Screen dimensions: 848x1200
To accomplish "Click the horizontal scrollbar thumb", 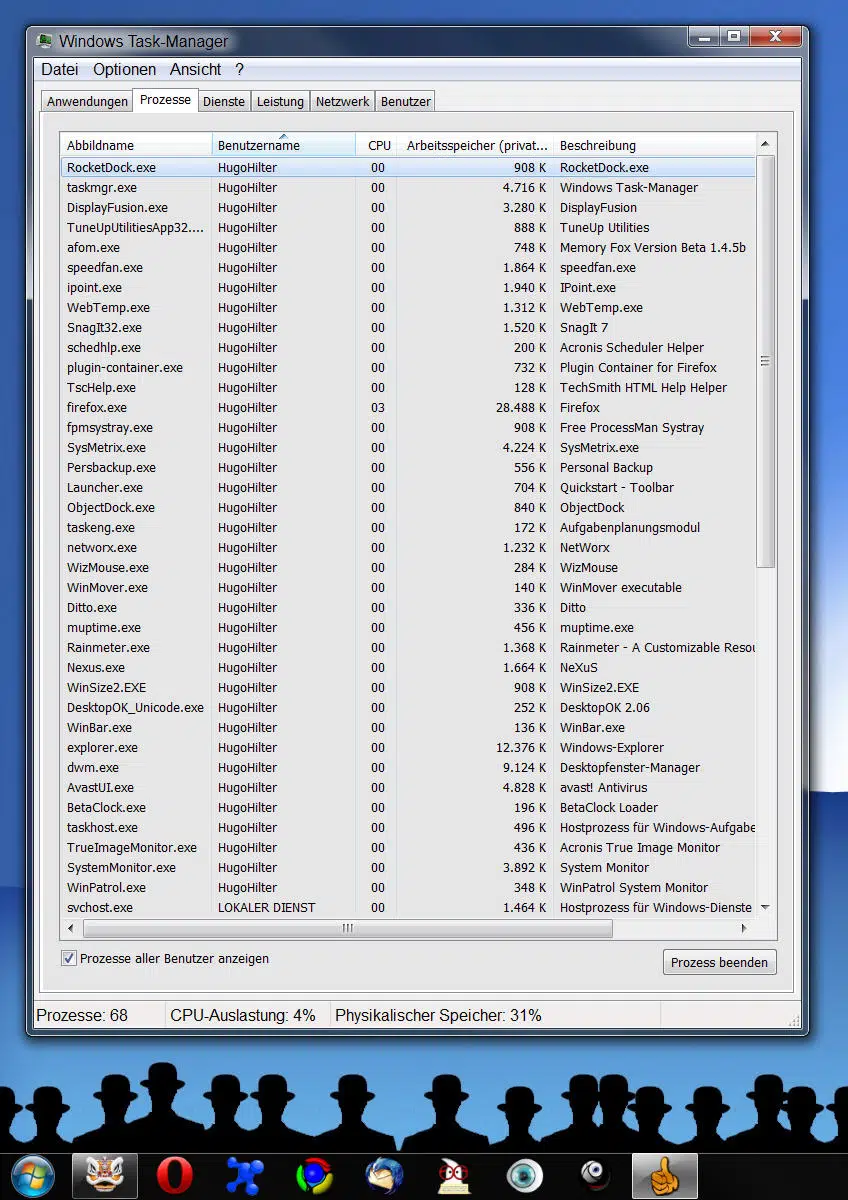I will (348, 928).
